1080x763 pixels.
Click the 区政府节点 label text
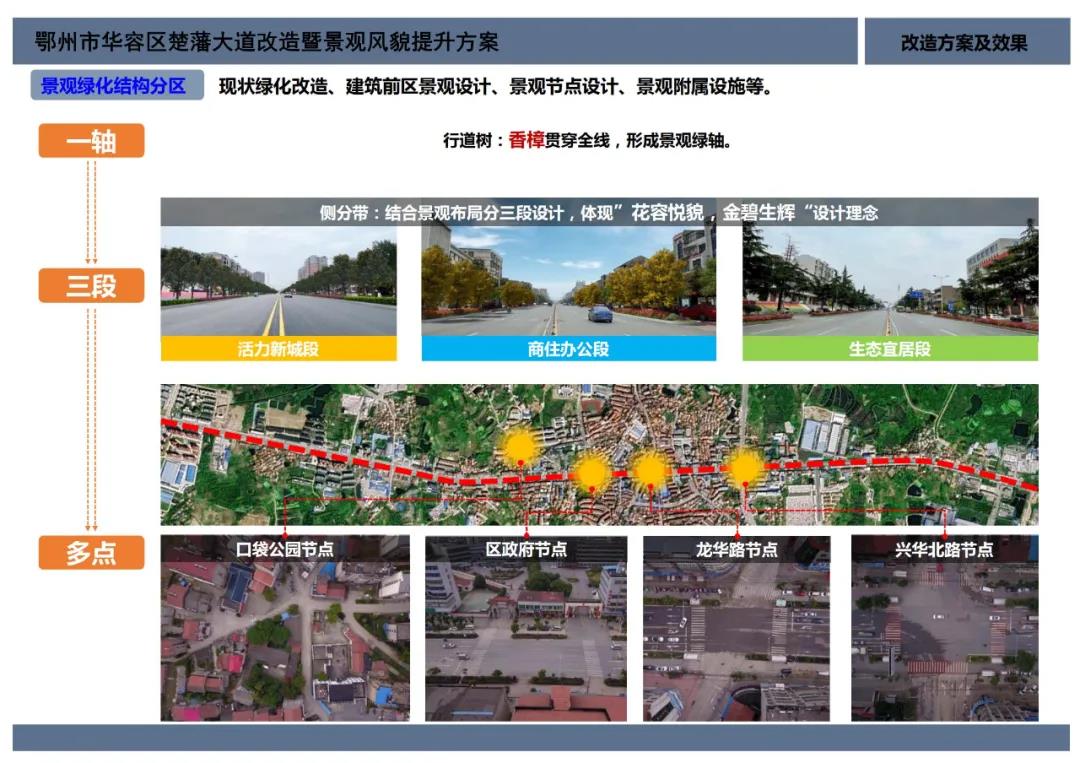click(x=526, y=549)
